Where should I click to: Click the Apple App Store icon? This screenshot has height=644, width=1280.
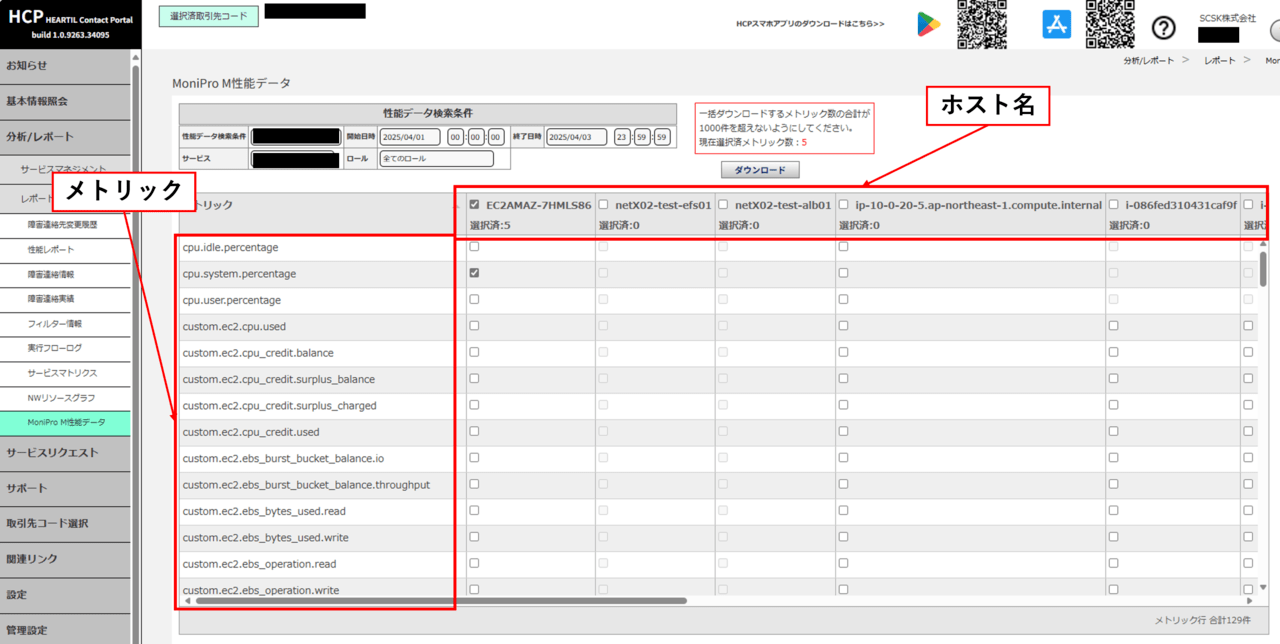(x=1056, y=25)
